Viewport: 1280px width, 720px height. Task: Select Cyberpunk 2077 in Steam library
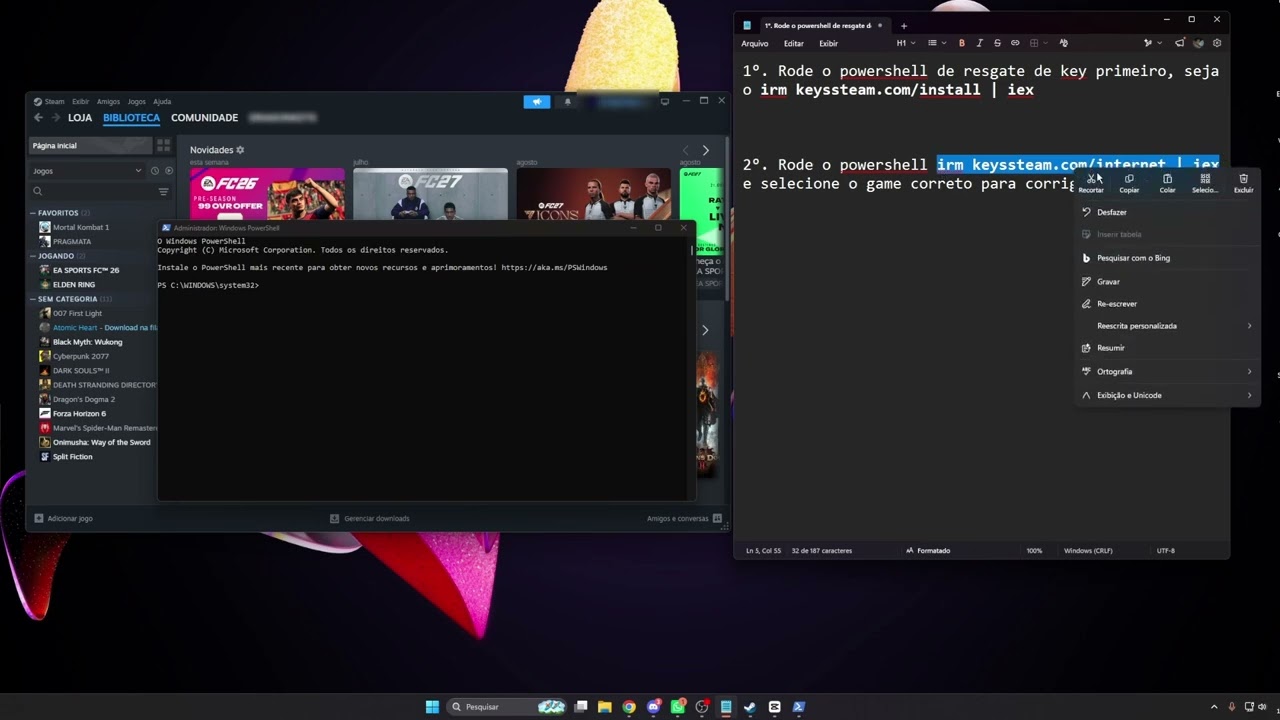coord(81,356)
